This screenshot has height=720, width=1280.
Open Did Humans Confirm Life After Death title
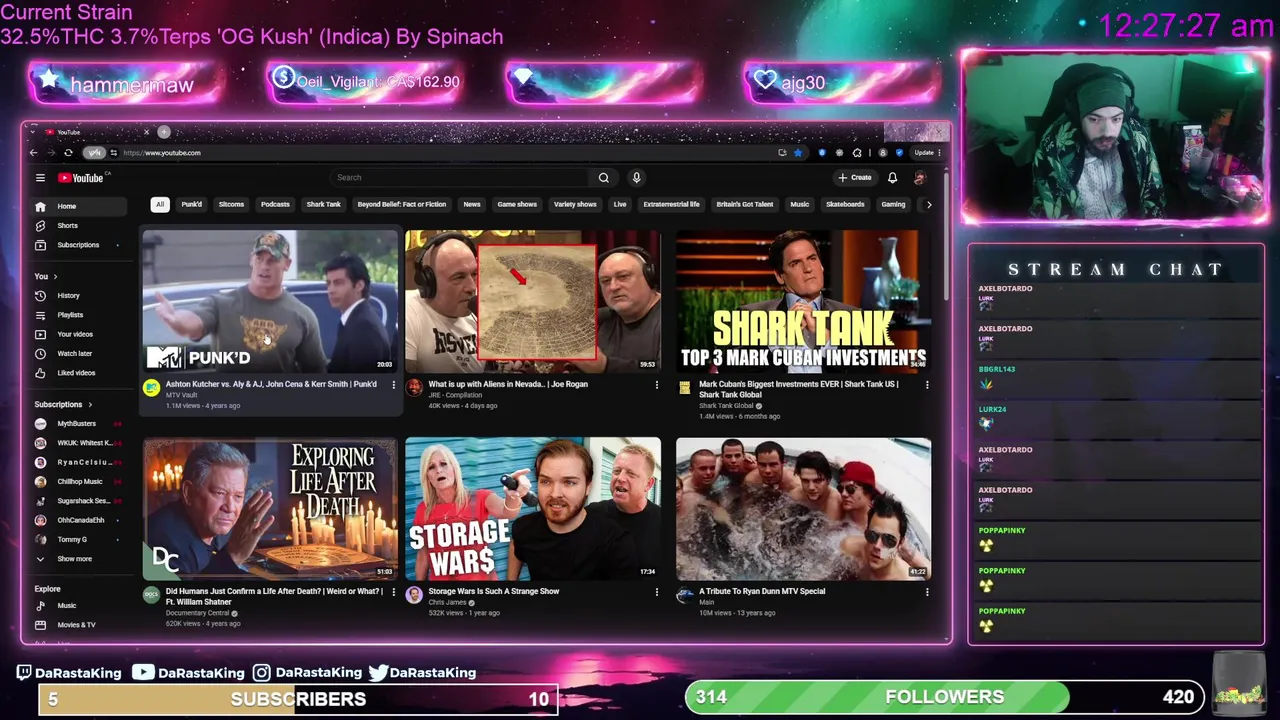274,596
